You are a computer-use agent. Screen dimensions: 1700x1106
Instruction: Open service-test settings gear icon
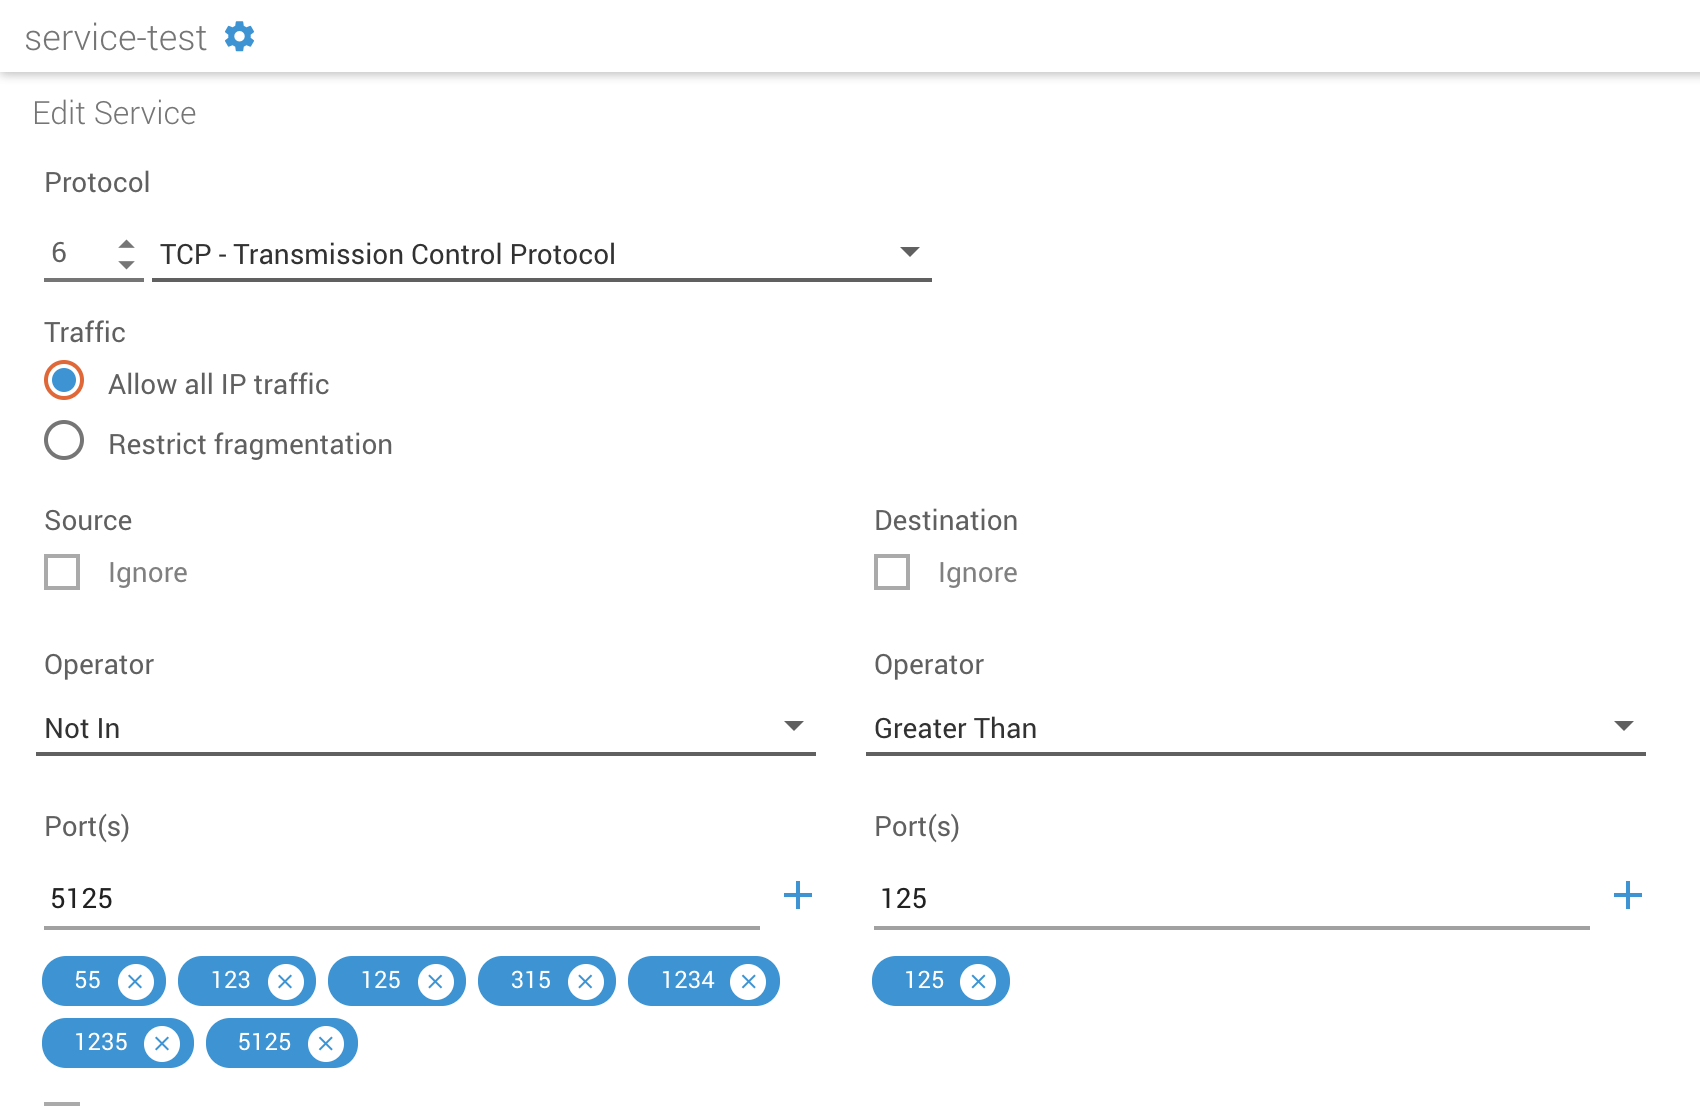point(239,37)
